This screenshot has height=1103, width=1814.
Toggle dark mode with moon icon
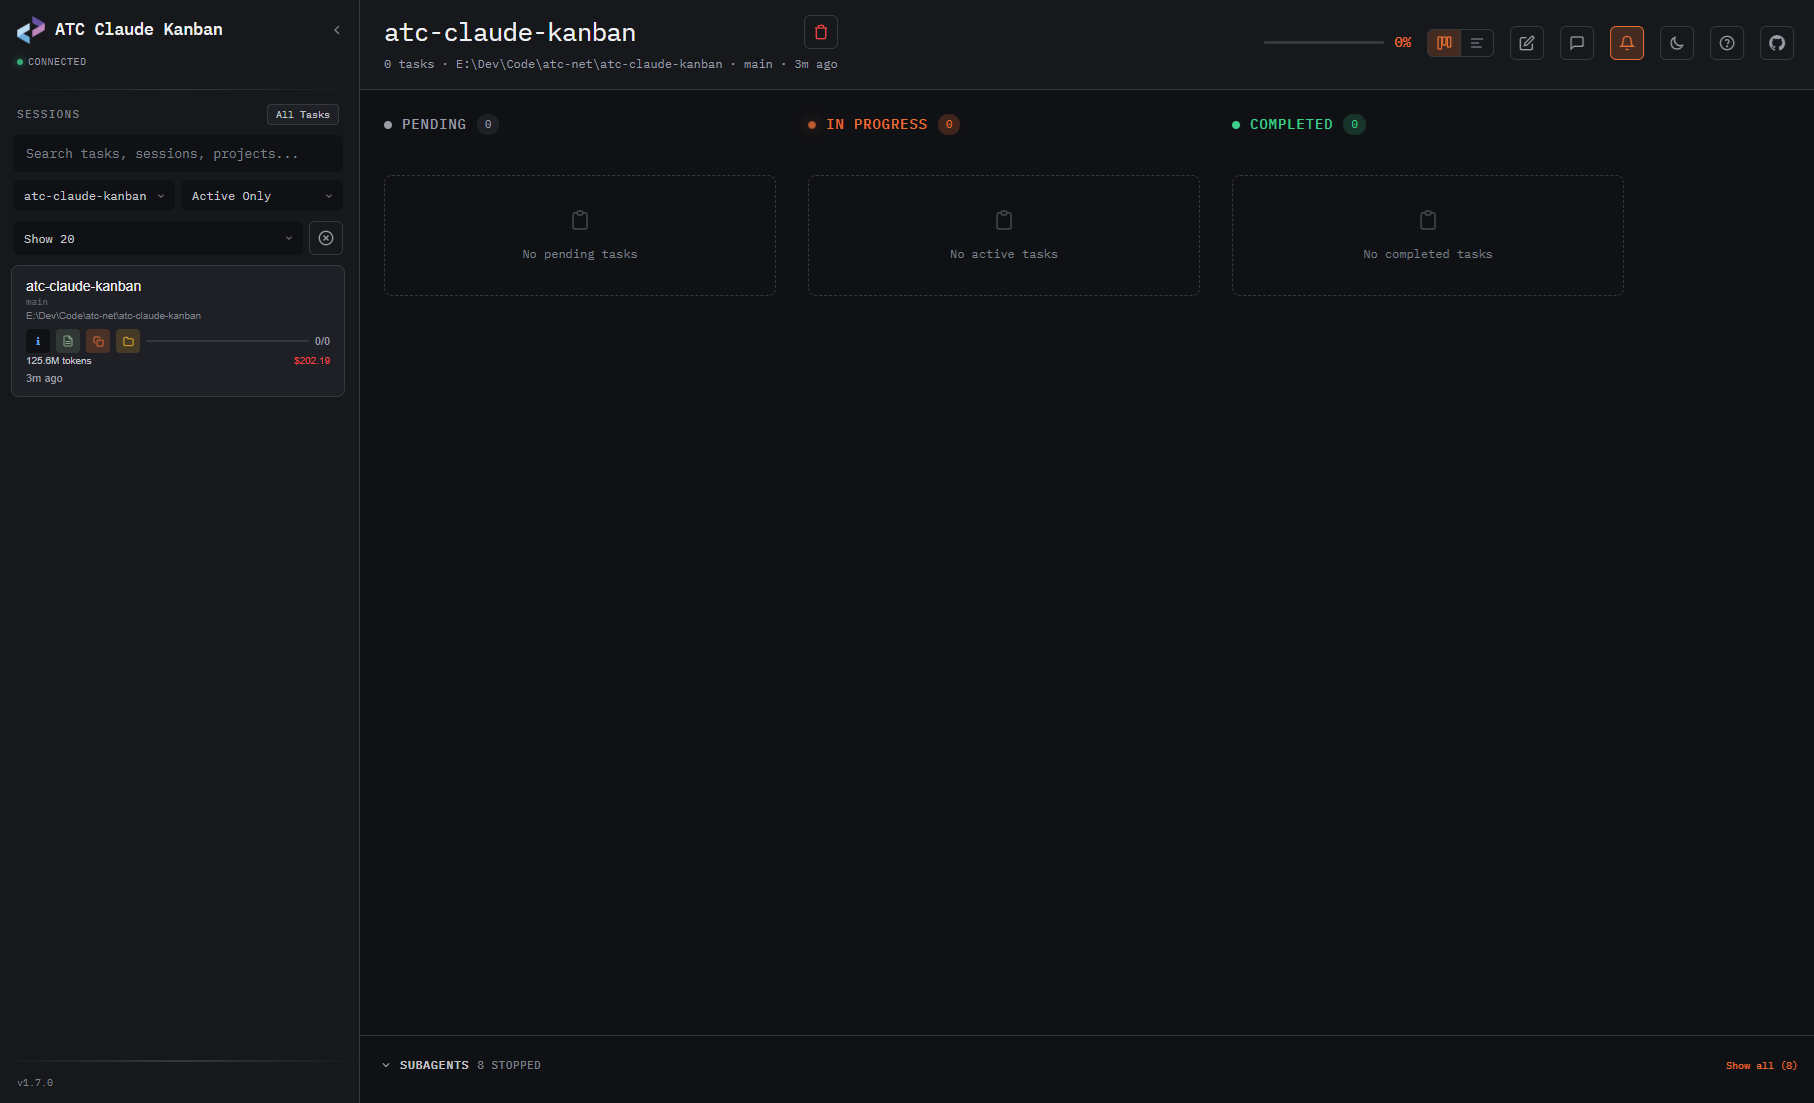(x=1677, y=43)
